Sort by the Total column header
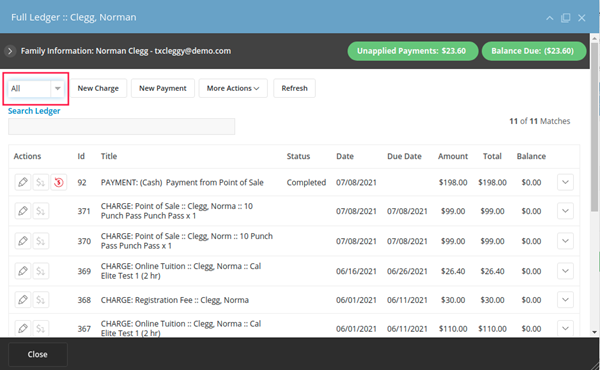Screen dimensions: 600x370 pyautogui.click(x=492, y=156)
